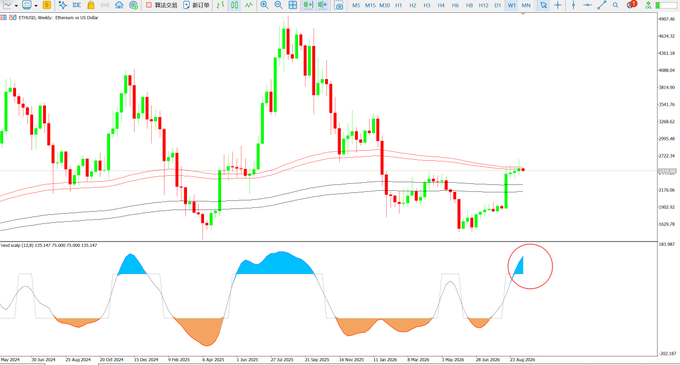
Task: Switch chart to line chart mode
Action: (248, 5)
